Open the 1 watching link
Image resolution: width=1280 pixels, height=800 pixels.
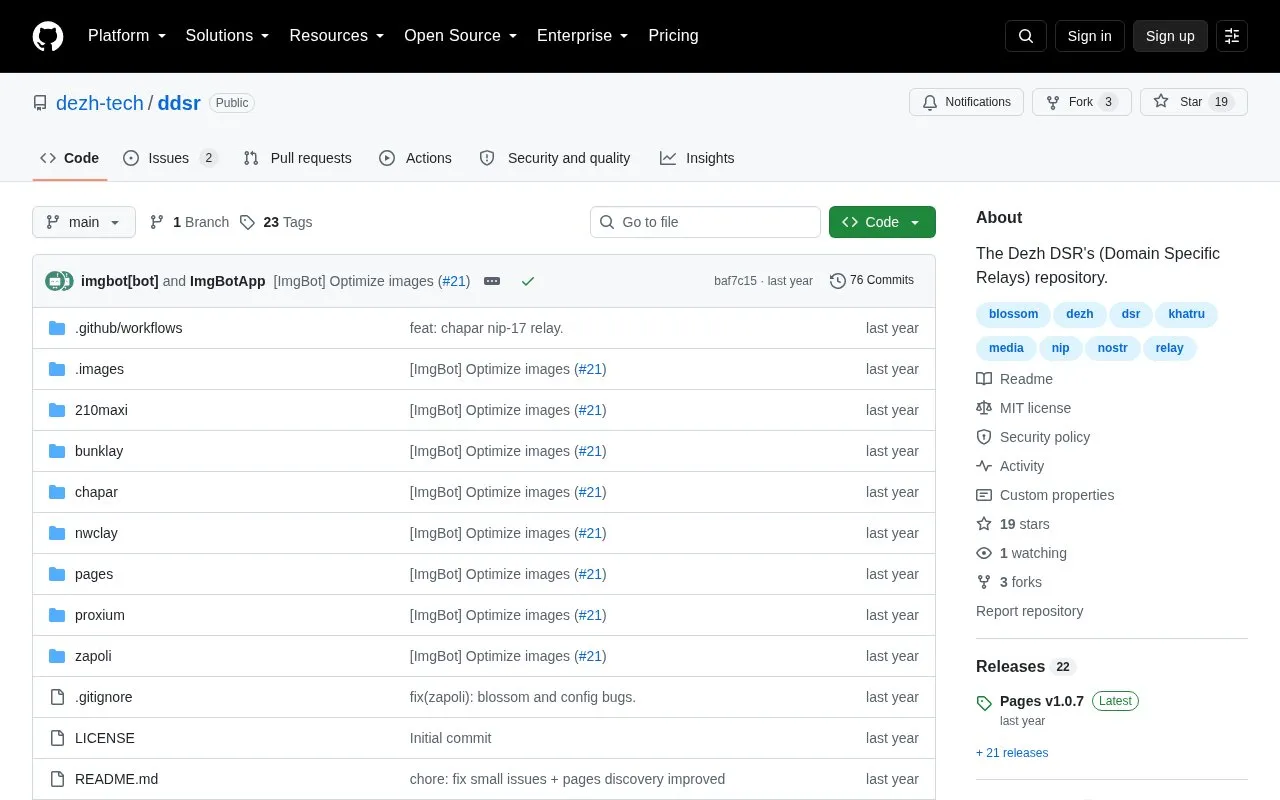[1021, 553]
